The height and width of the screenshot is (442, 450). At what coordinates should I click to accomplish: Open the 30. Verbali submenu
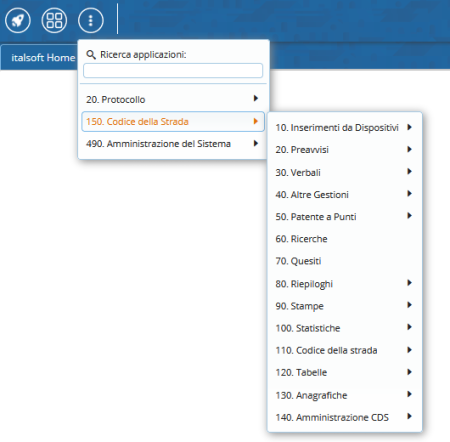(345, 172)
